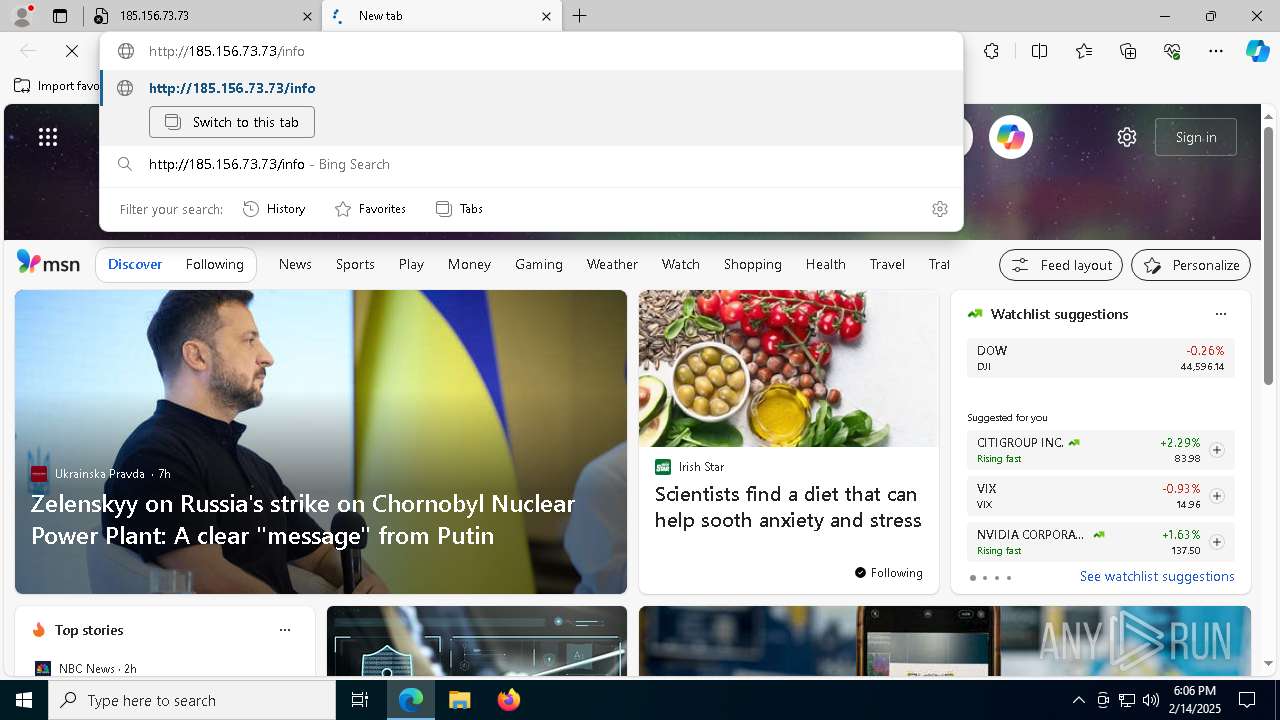Open the Gaming category
The image size is (1280, 720).
pos(539,264)
